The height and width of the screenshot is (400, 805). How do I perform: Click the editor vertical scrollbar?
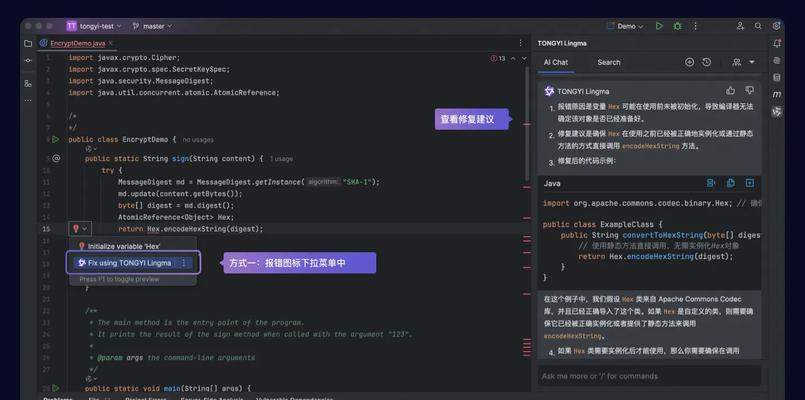(x=526, y=123)
